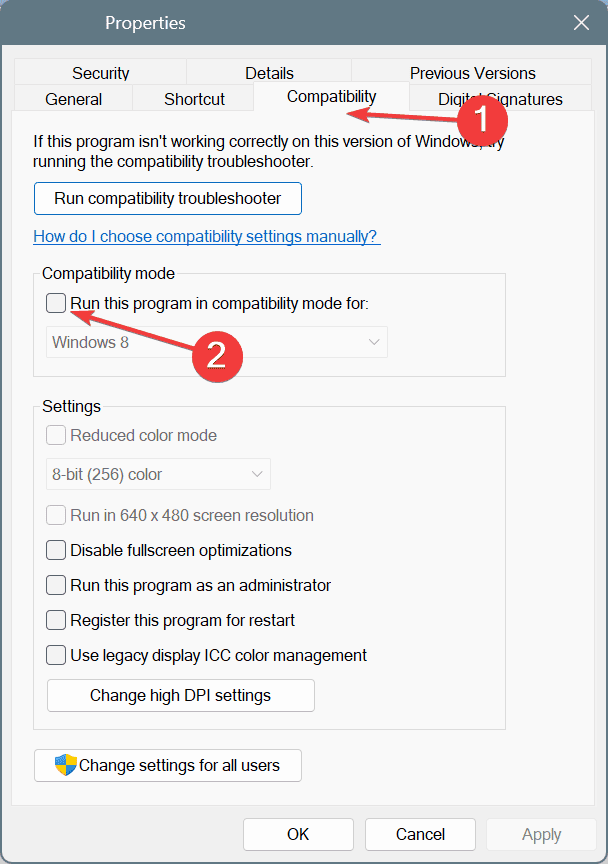Go to the Previous Versions tab
Screen dimensions: 608x864
click(472, 73)
